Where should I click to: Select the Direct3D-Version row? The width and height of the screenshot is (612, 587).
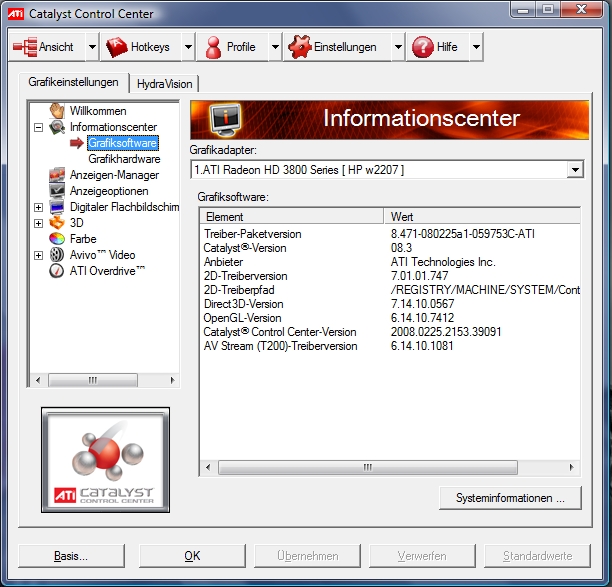[390, 304]
